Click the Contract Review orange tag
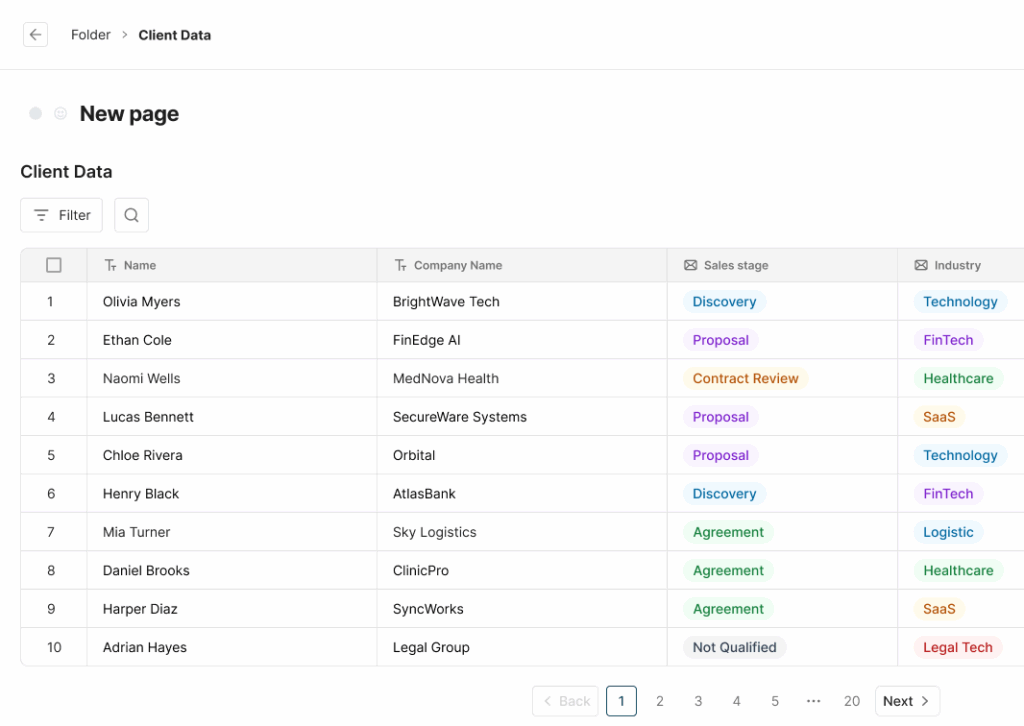The image size is (1024, 726). pos(745,379)
